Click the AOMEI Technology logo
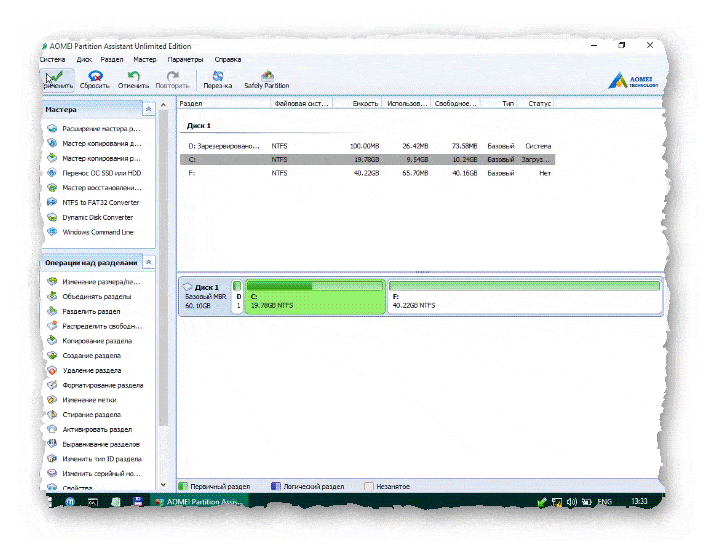Image resolution: width=704 pixels, height=544 pixels. tap(633, 80)
